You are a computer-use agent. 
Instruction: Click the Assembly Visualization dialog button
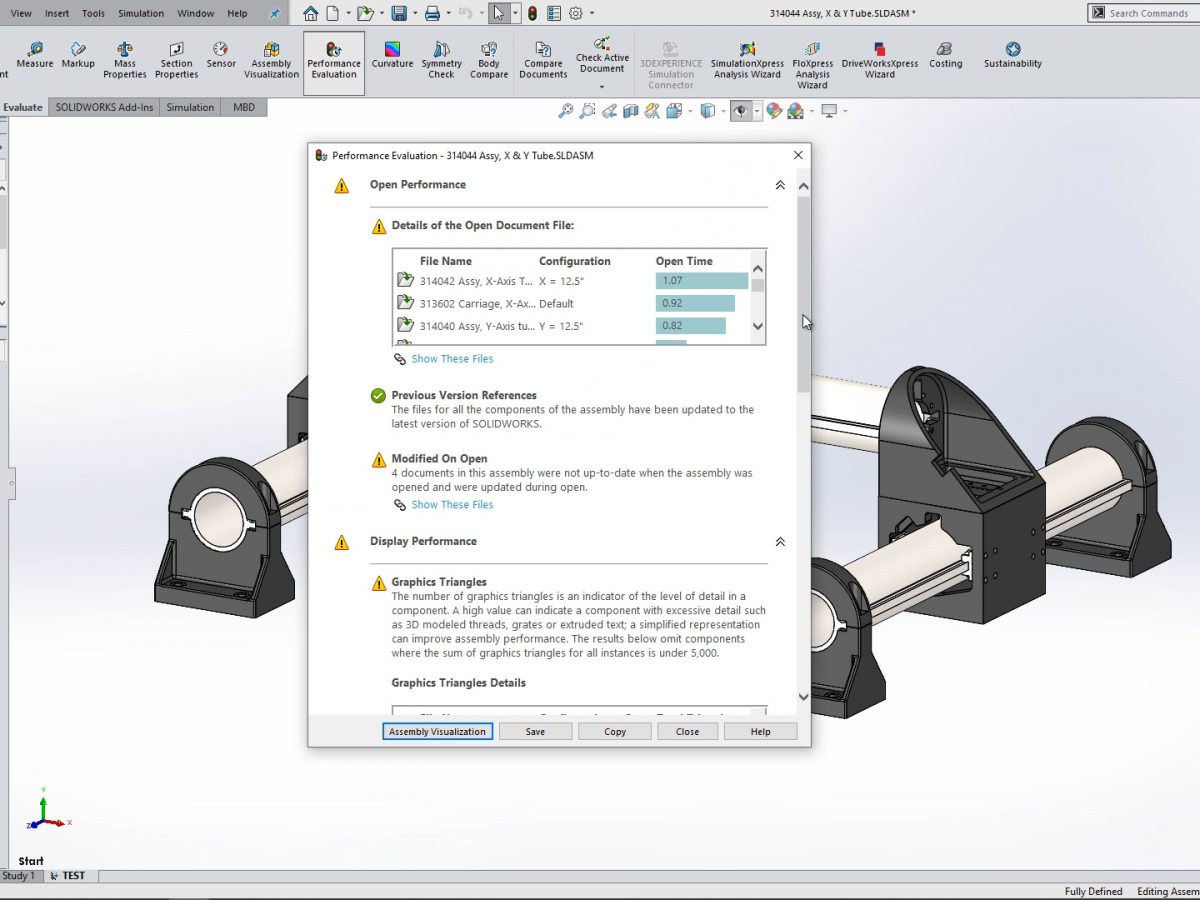(437, 731)
